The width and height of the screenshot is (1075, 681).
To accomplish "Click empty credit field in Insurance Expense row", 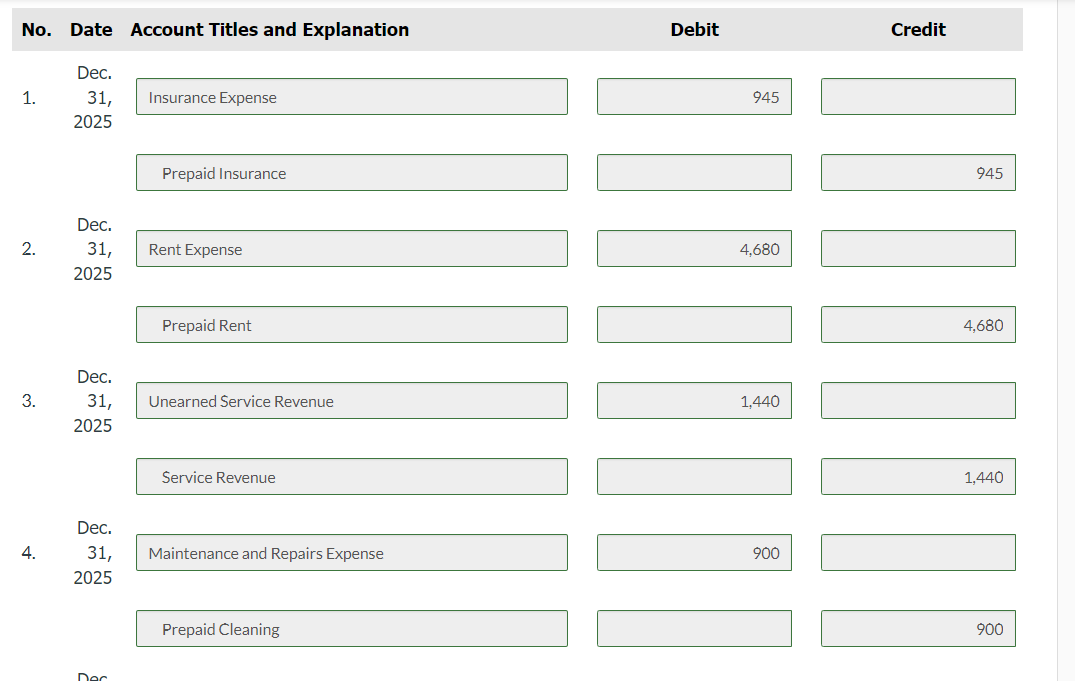I will pyautogui.click(x=919, y=97).
